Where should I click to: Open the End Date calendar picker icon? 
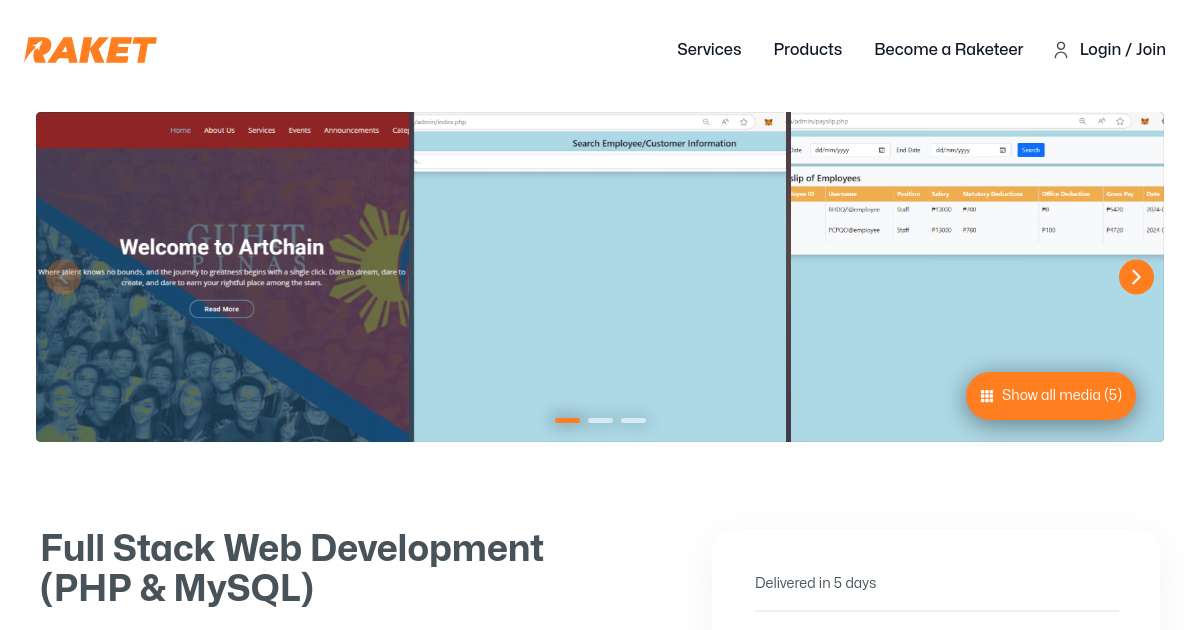pos(1003,150)
